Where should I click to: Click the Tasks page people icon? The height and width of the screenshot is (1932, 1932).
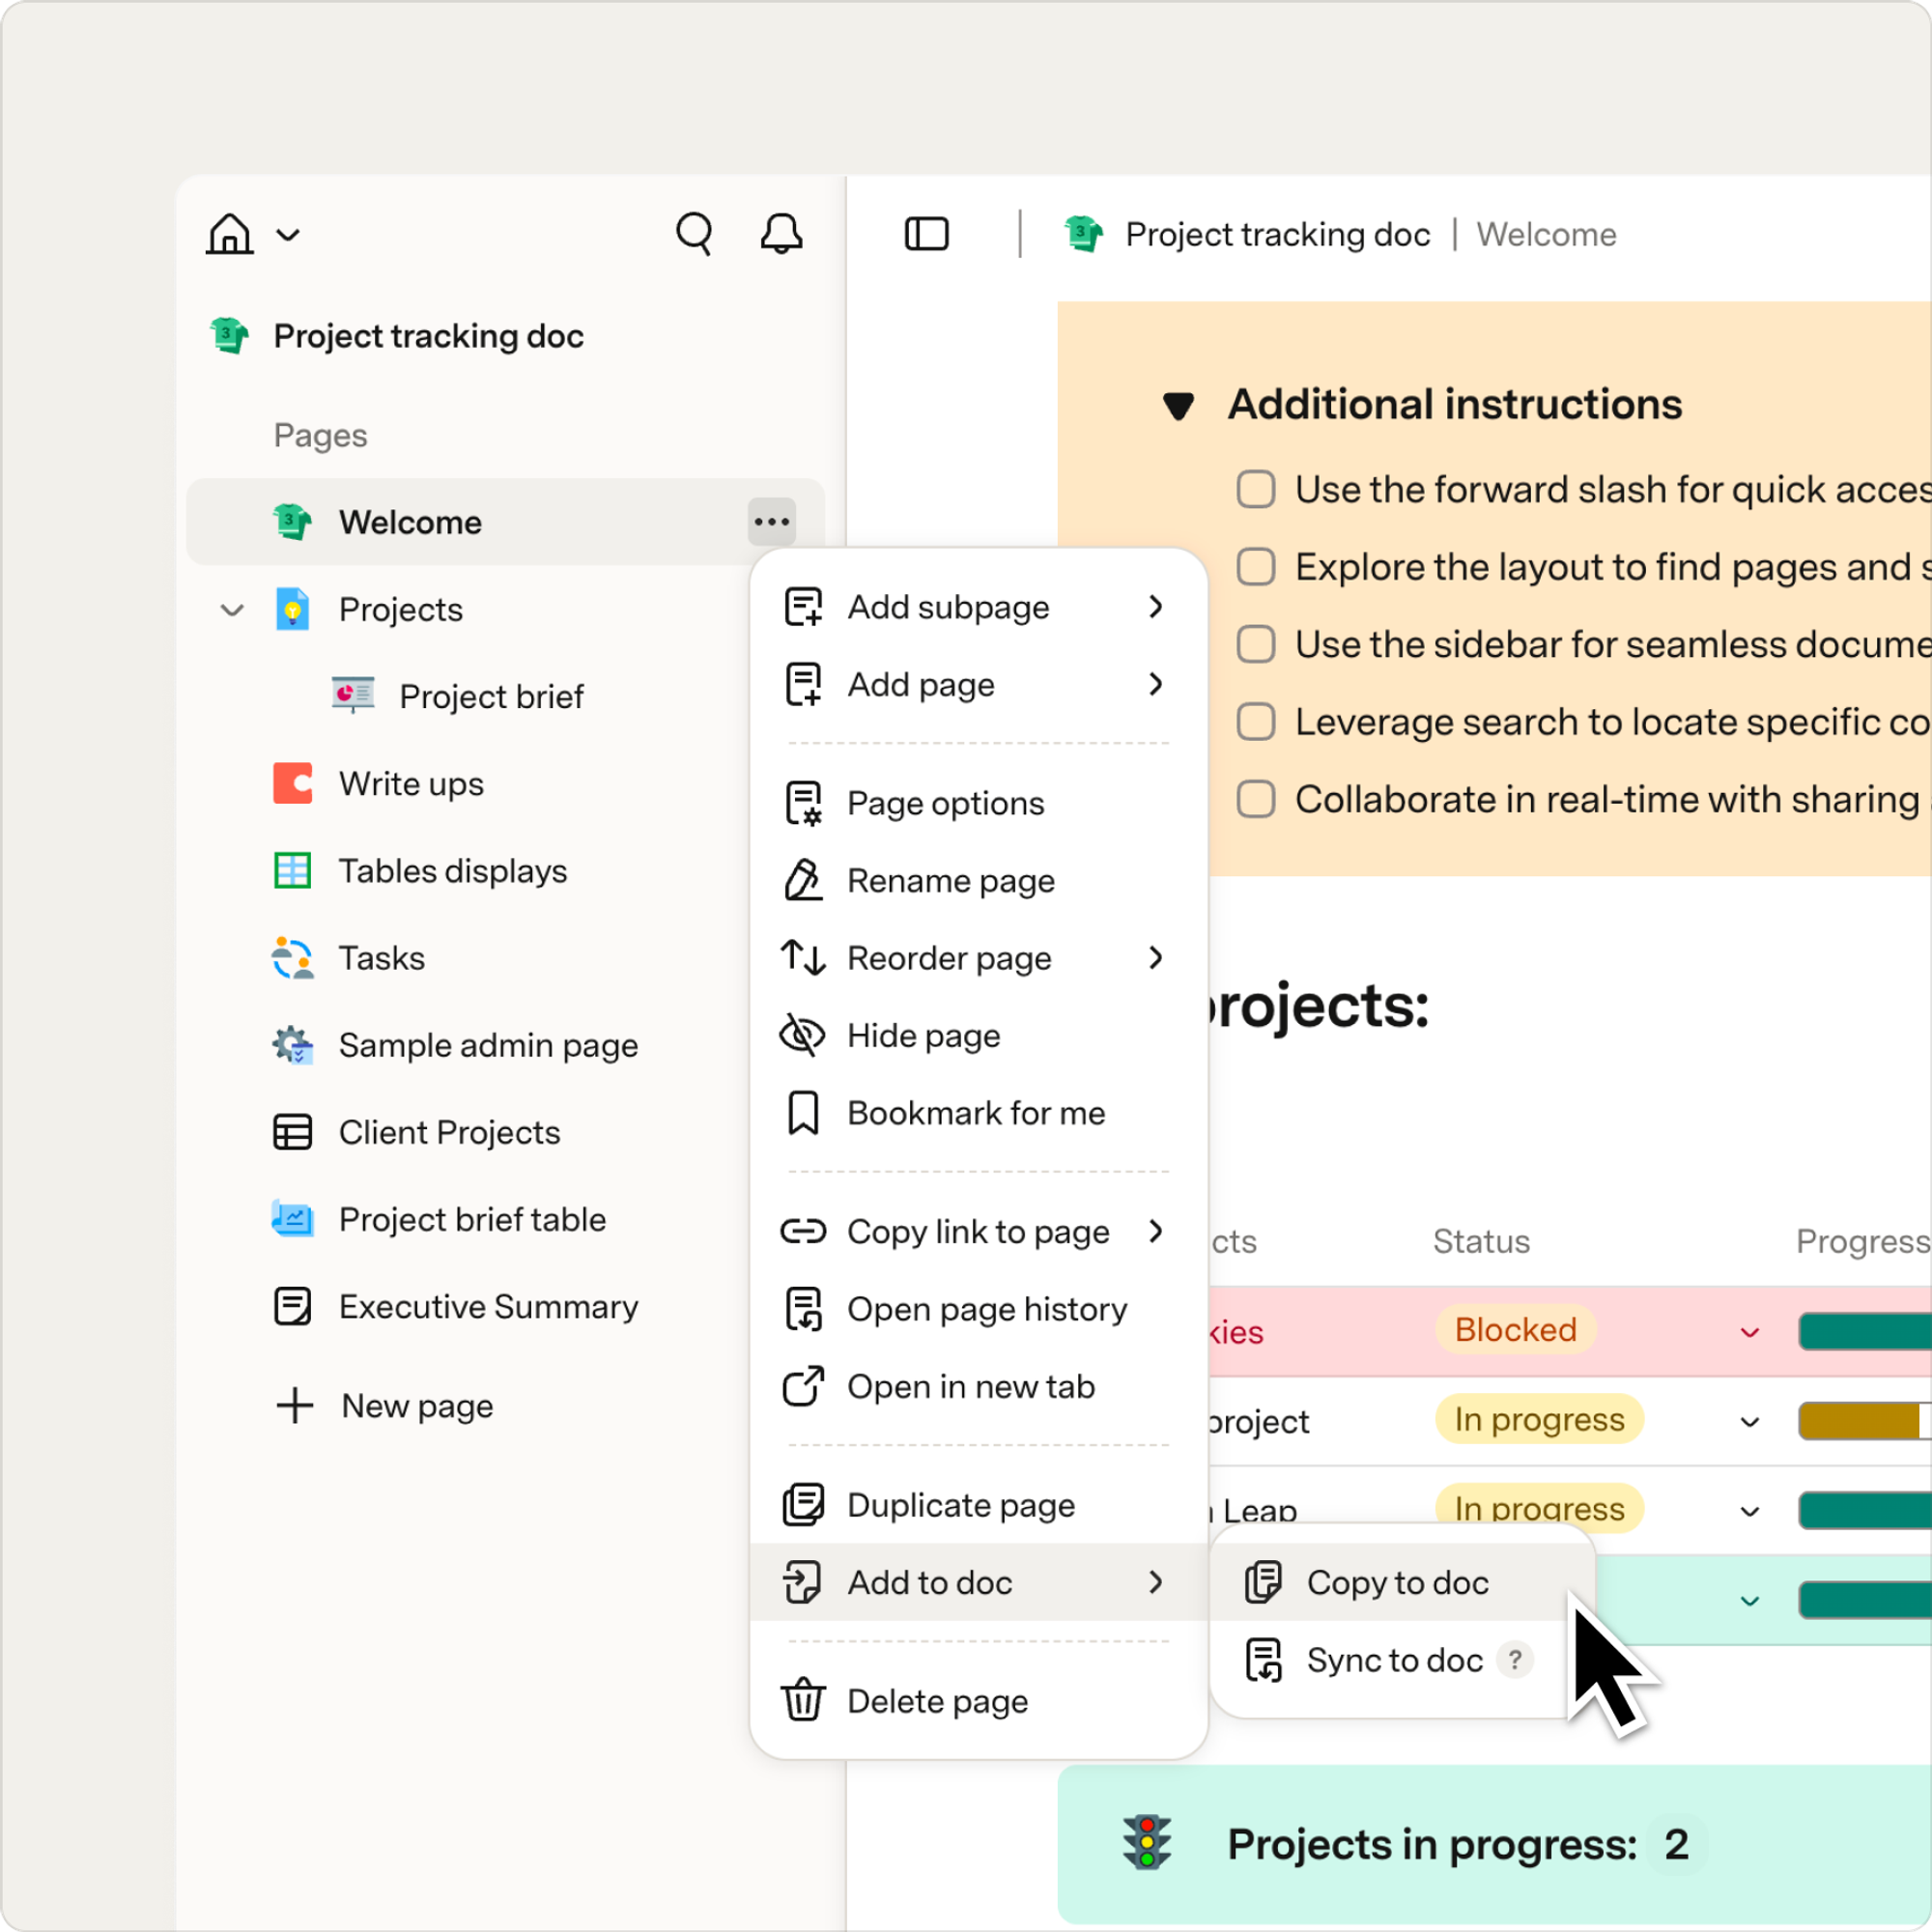(x=292, y=958)
